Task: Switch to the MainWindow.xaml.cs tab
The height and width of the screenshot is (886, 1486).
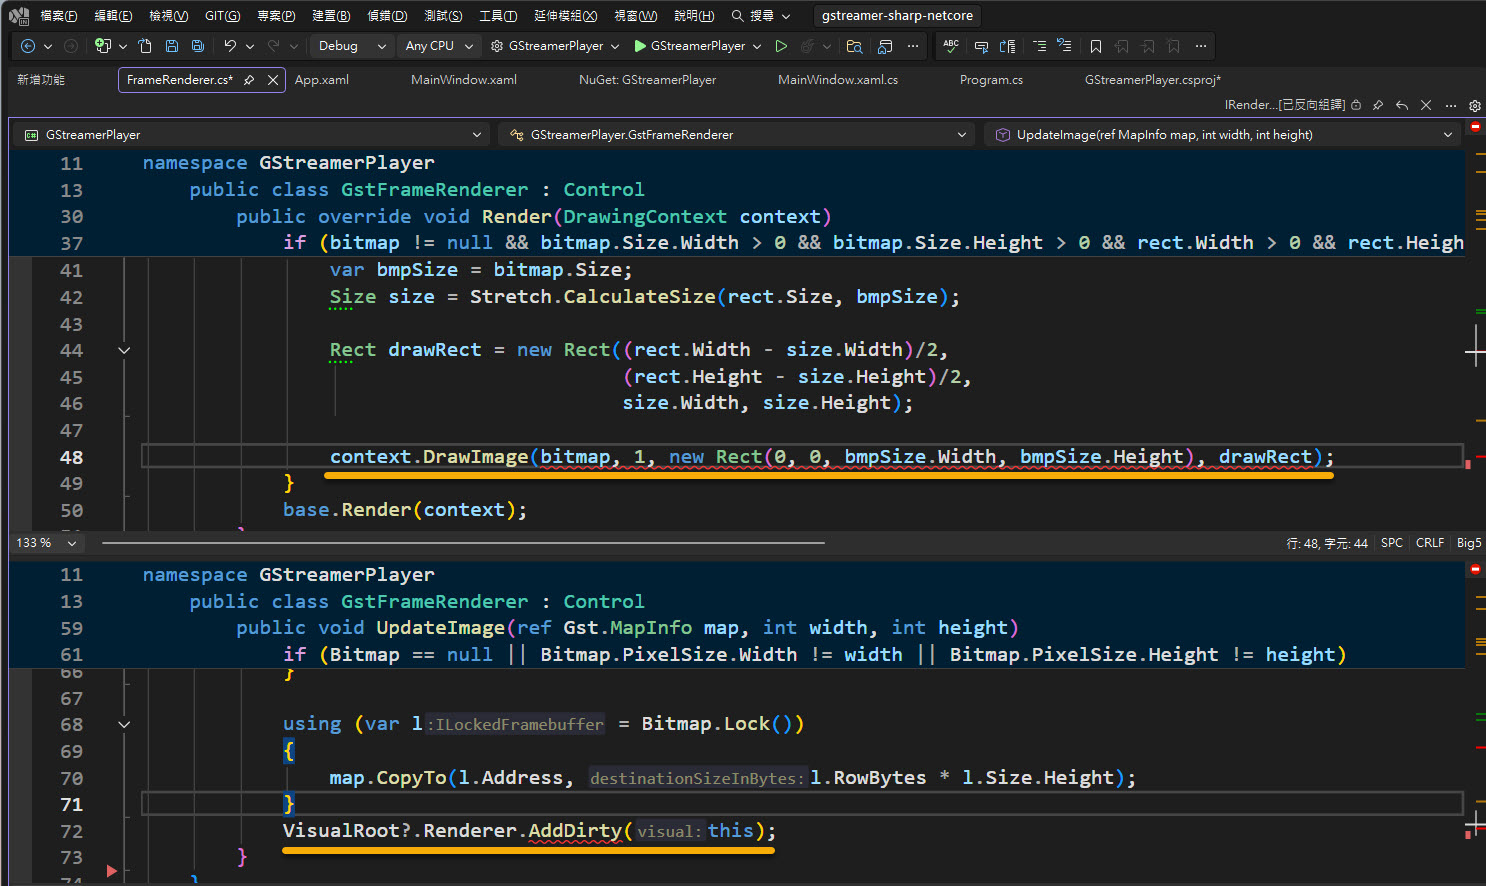Action: 837,80
